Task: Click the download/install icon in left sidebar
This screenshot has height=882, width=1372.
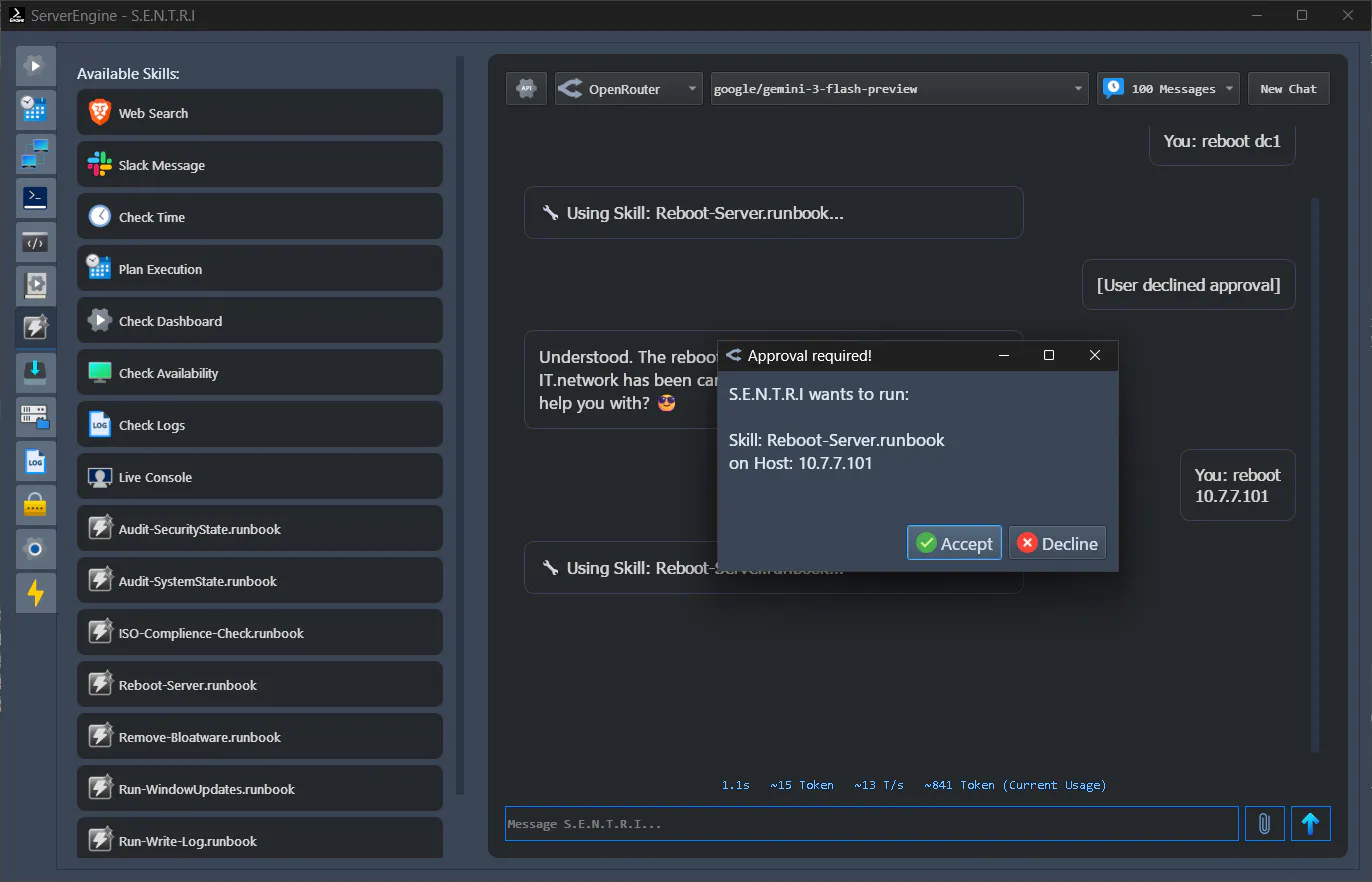Action: click(x=35, y=373)
